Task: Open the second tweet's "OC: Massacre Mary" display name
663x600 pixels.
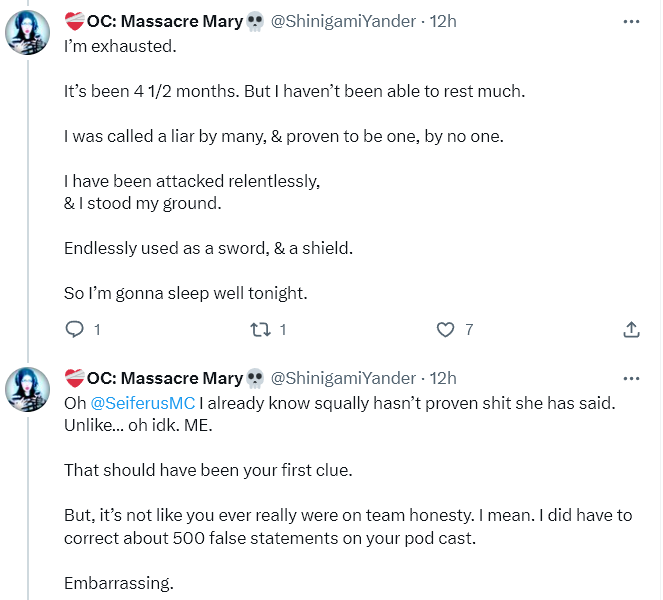Action: pyautogui.click(x=164, y=378)
